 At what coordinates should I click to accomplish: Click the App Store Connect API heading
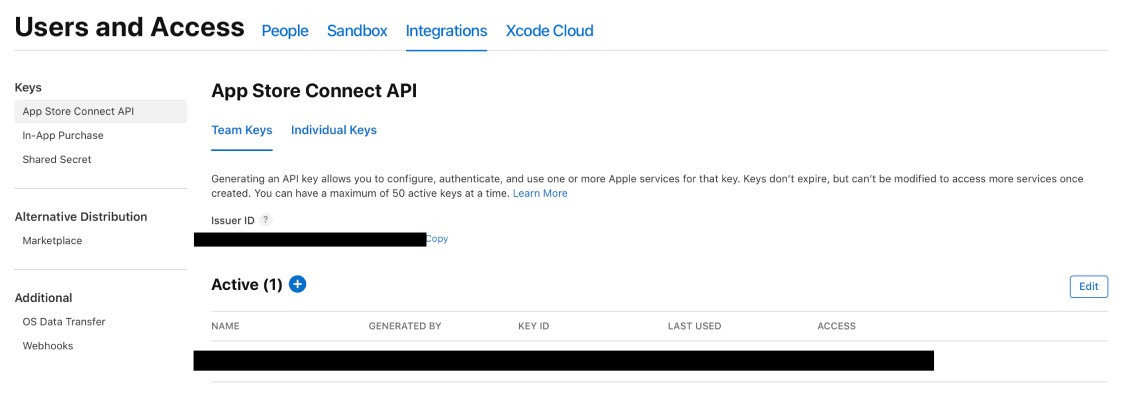[314, 91]
